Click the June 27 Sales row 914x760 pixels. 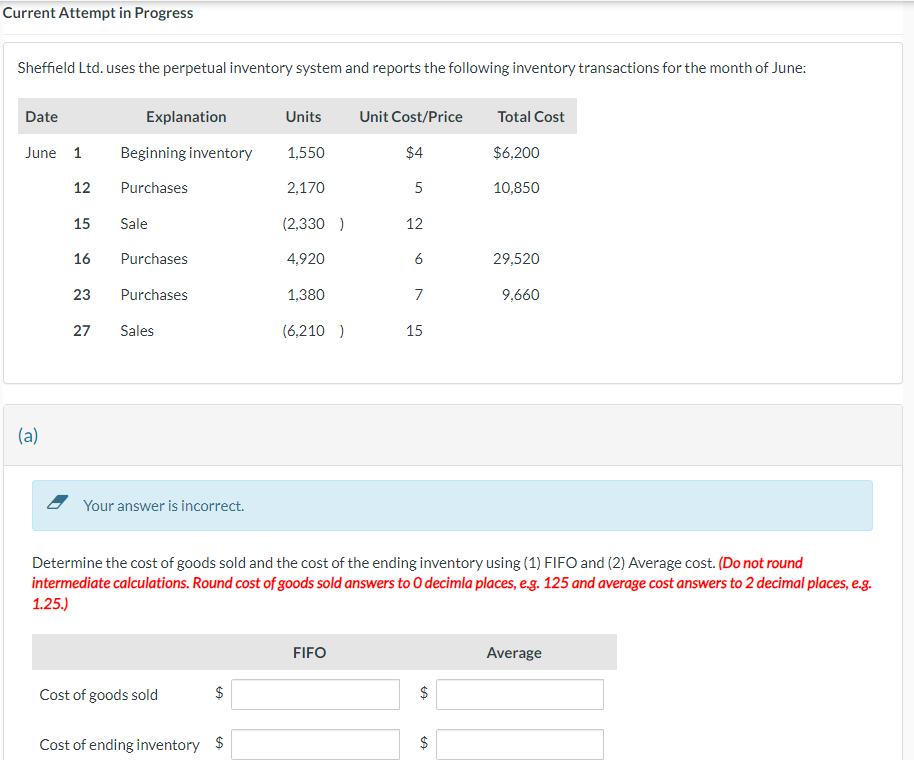[137, 330]
